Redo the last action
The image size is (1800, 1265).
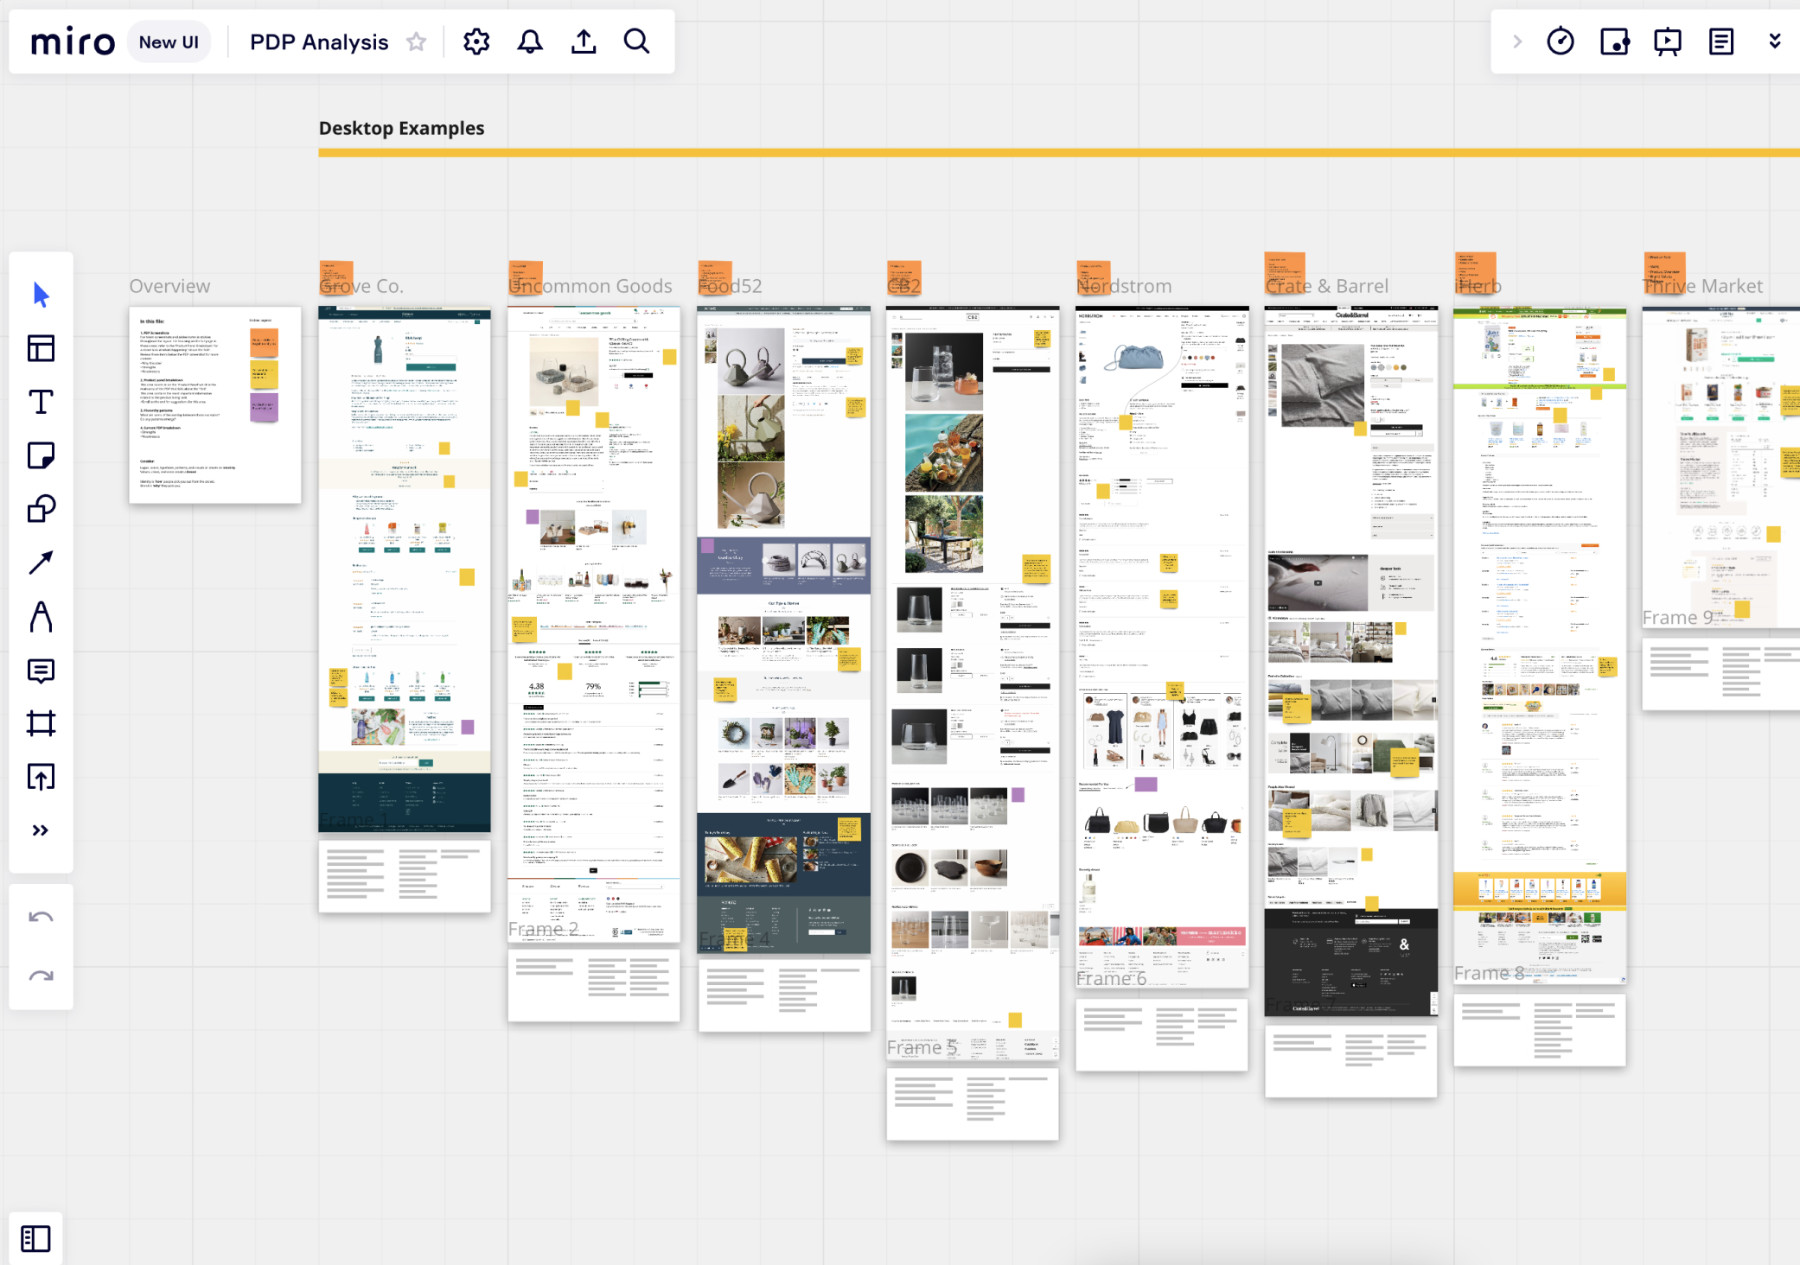click(41, 976)
